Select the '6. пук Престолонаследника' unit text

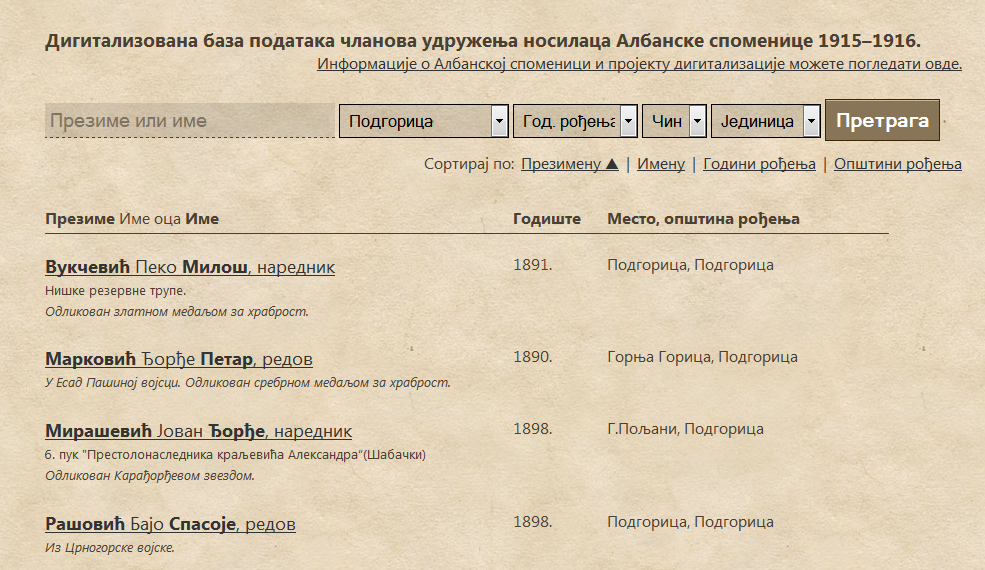(236, 455)
